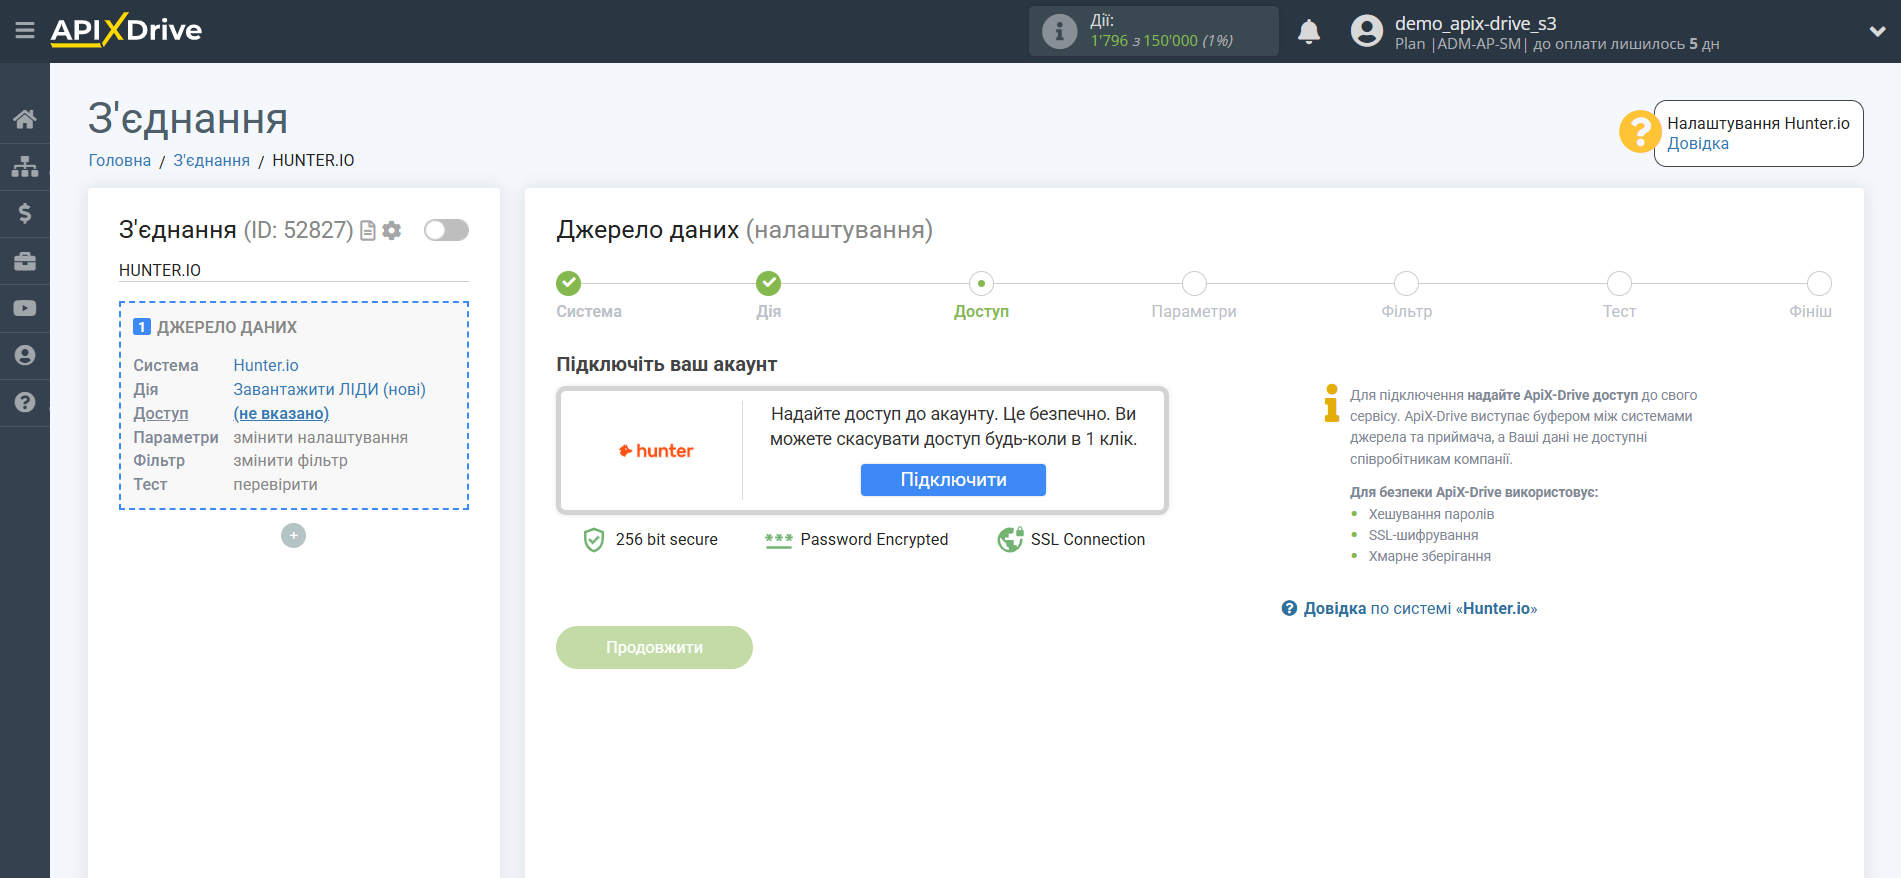Click the yellow question mark help icon
Image resolution: width=1901 pixels, height=878 pixels.
[x=1640, y=131]
